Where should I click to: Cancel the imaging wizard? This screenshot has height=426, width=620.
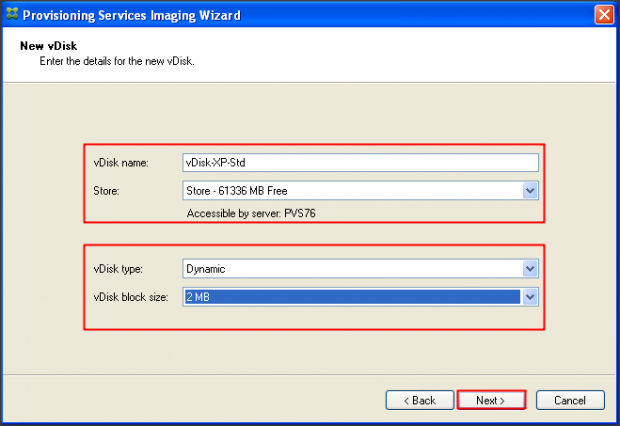click(x=570, y=400)
